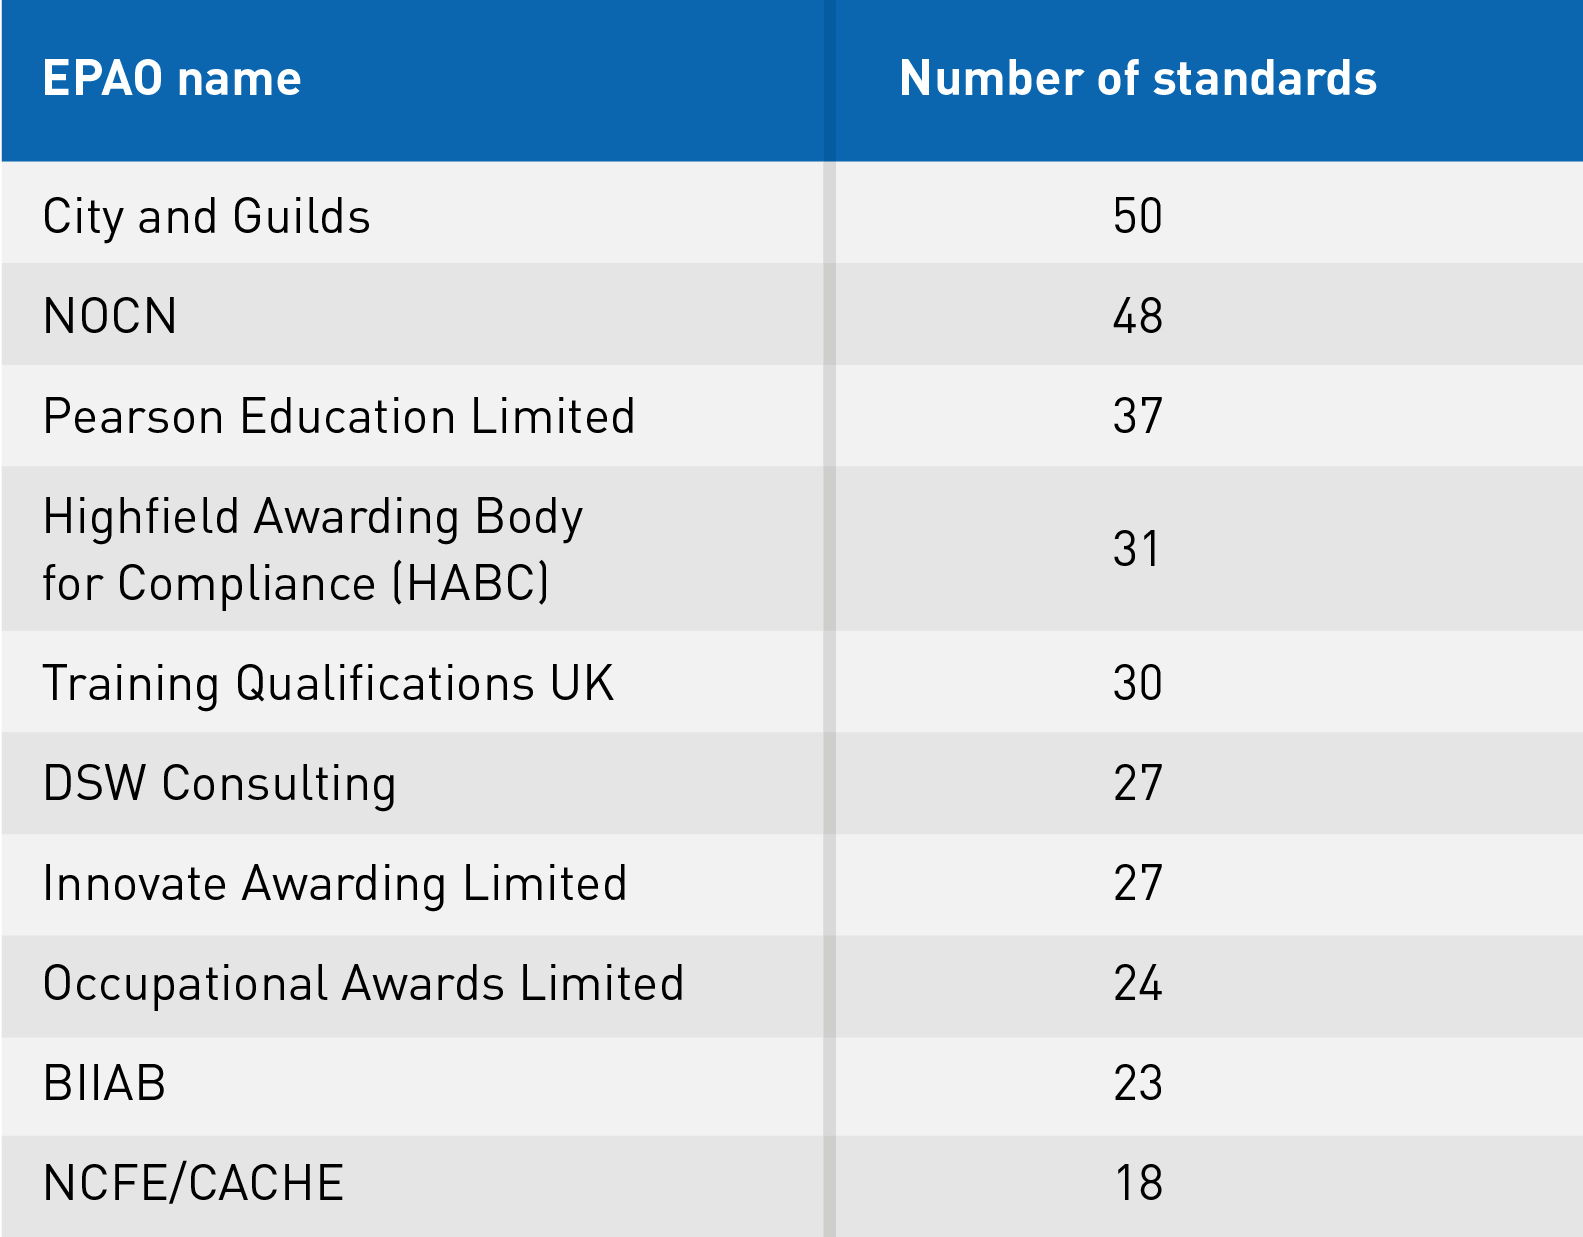
Task: Select the City and Guilds row name
Action: click(x=206, y=217)
